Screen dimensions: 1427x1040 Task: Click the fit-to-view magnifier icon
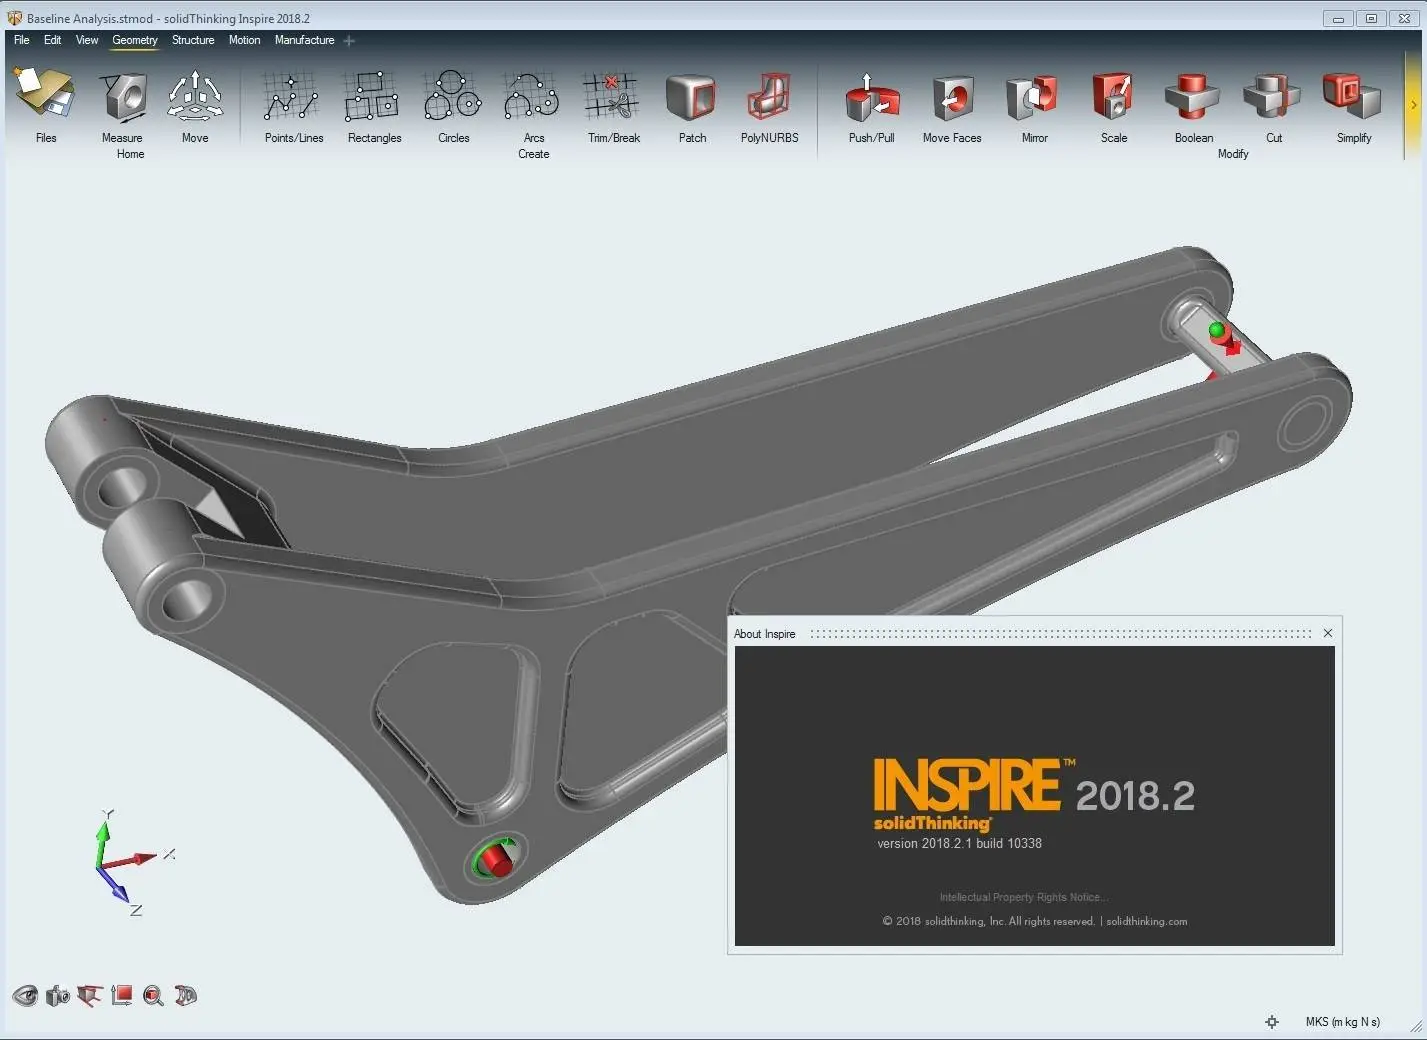pos(153,995)
